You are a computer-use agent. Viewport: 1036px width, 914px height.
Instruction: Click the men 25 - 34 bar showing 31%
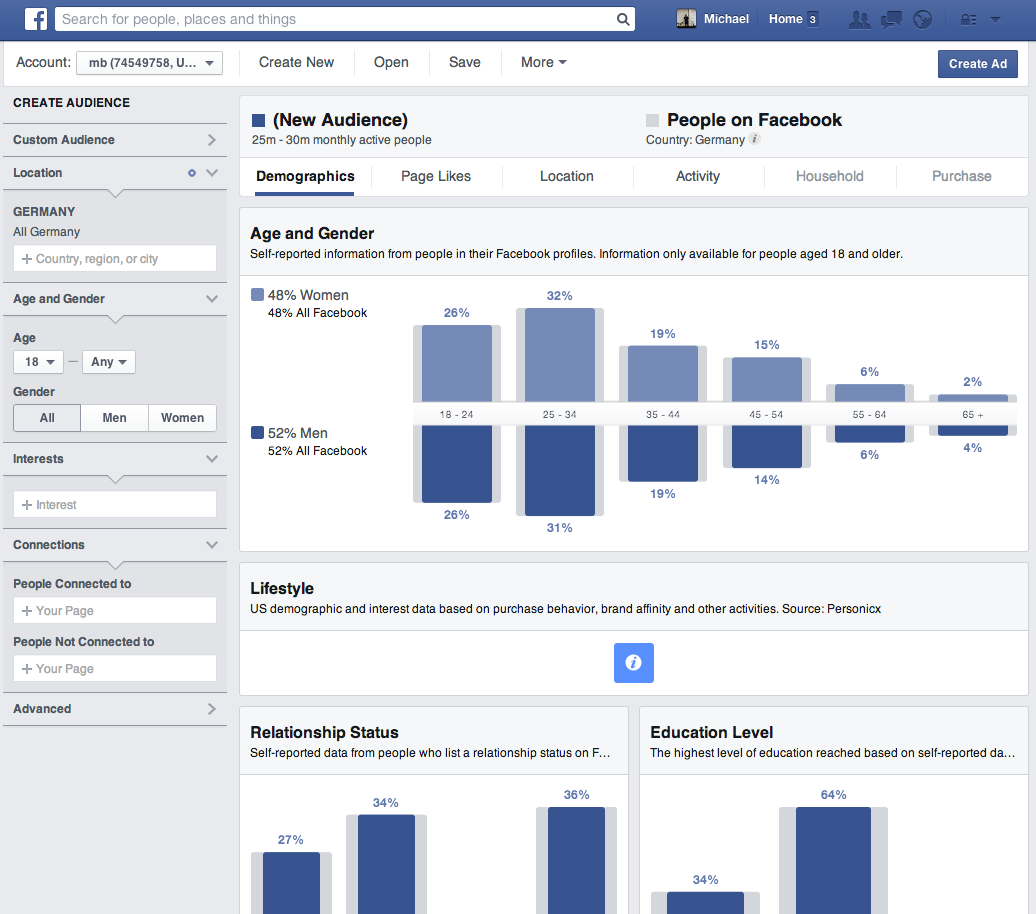560,471
